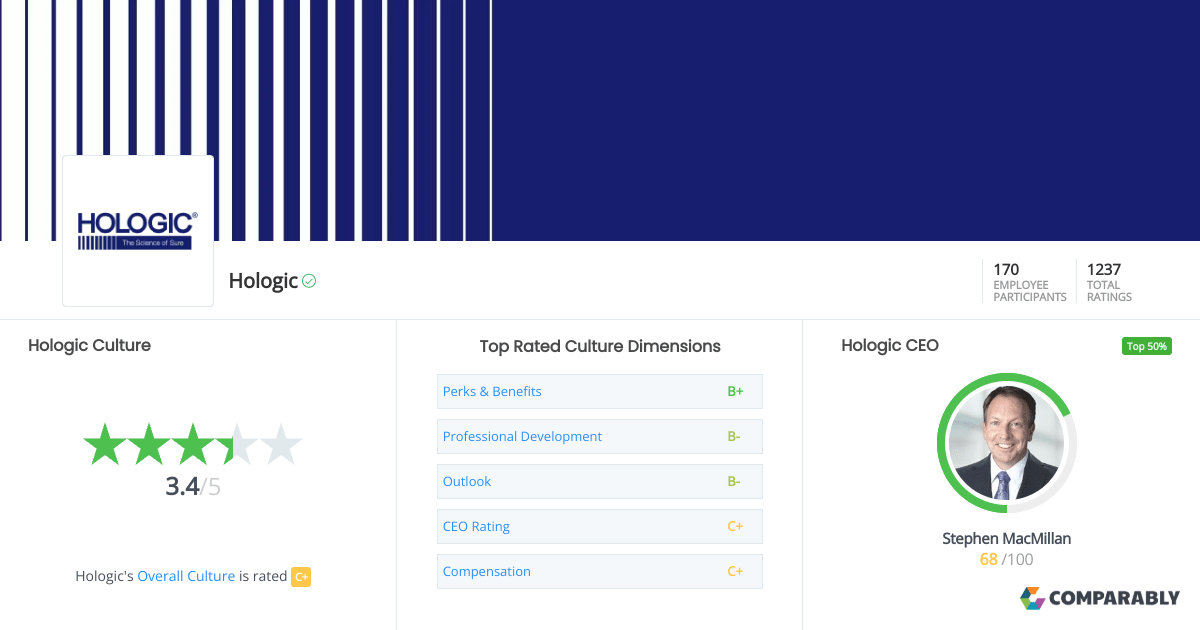
Task: Select the Top 50% badge
Action: 1146,345
